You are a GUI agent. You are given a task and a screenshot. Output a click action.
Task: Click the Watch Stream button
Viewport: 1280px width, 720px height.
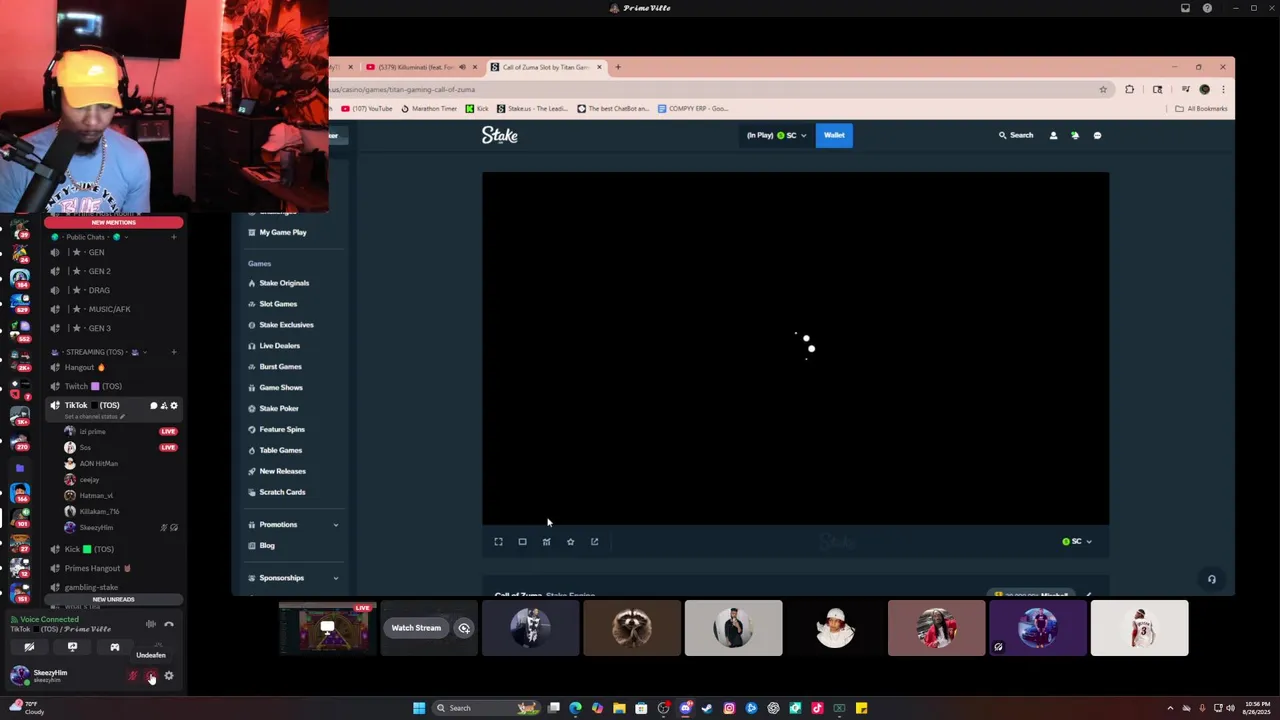(416, 628)
